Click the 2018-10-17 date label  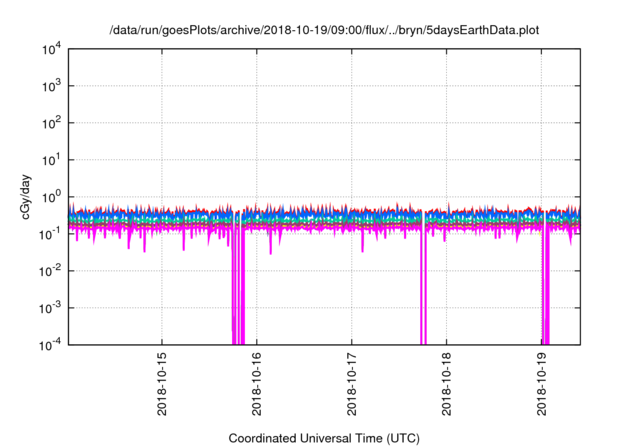coord(352,384)
